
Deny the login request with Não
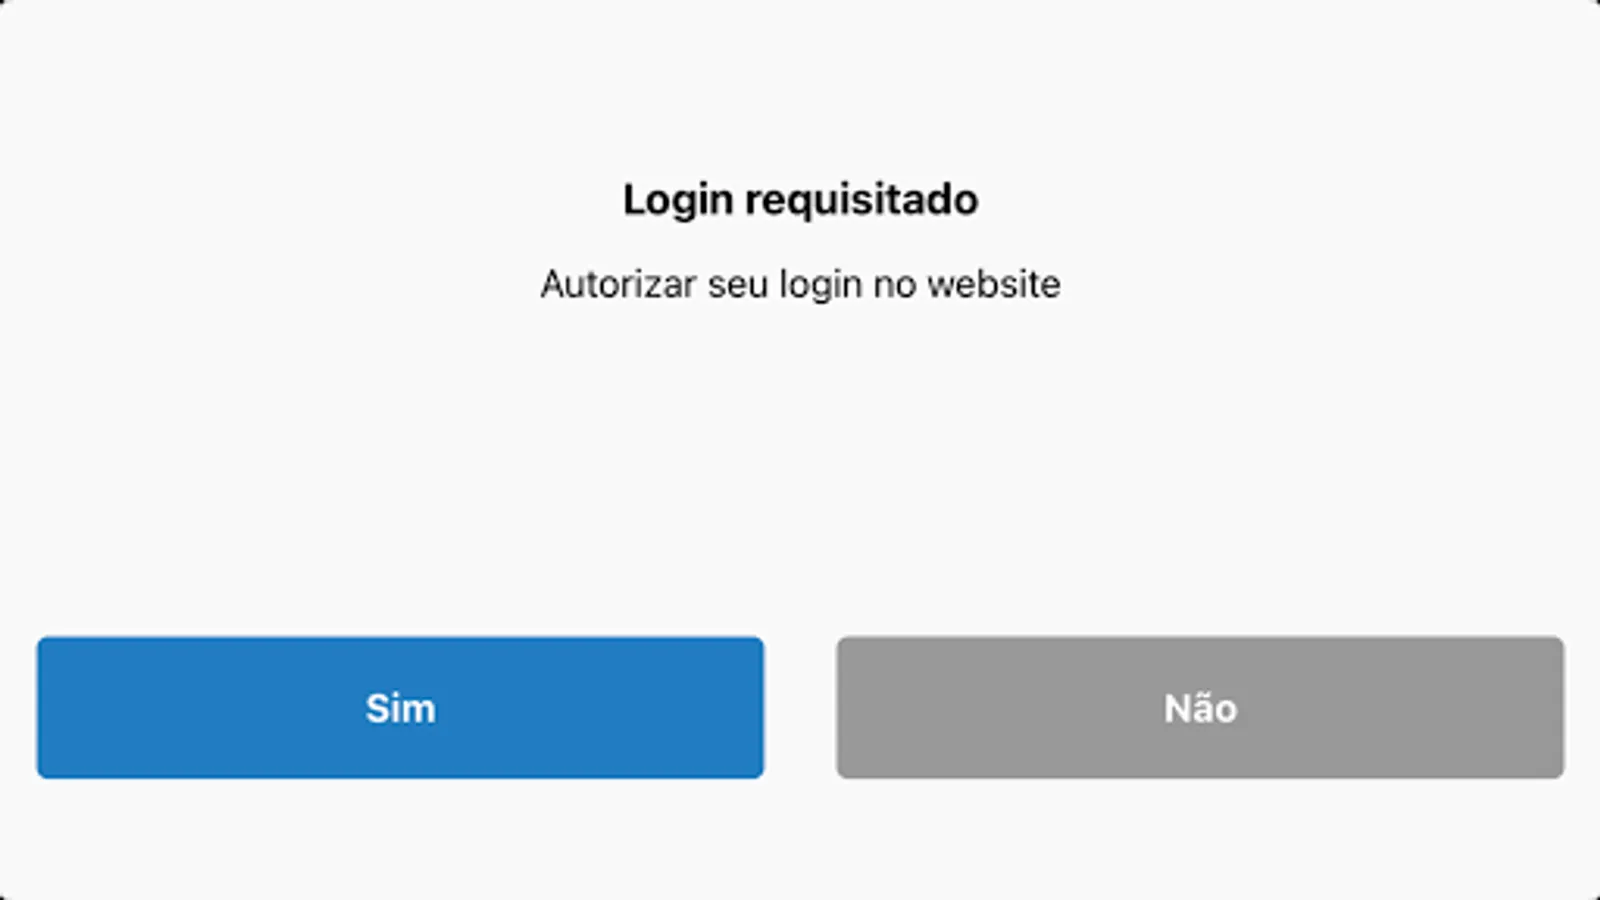pyautogui.click(x=1200, y=707)
